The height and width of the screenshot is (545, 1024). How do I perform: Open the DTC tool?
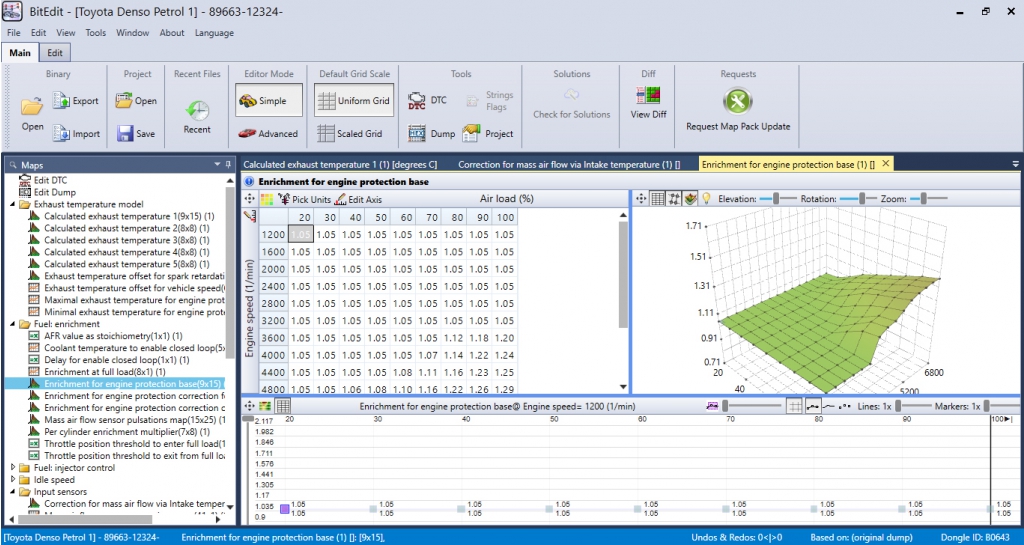coord(427,101)
